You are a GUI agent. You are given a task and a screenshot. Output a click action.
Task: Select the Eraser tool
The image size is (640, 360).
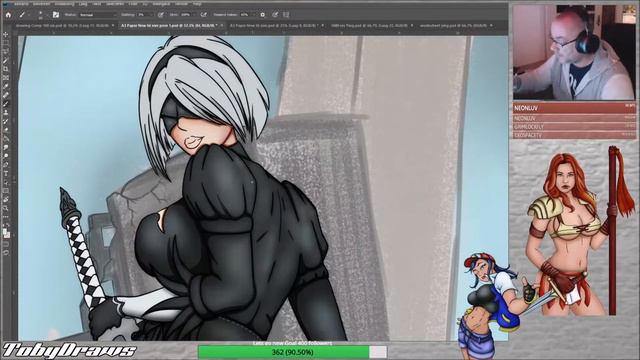pyautogui.click(x=6, y=129)
